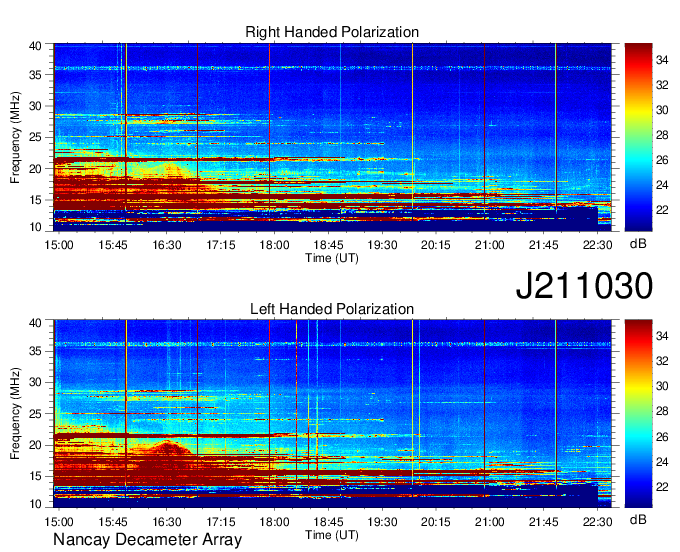
Task: Click the "34" dB tick on the Right Handed color bar
Action: [x=662, y=60]
